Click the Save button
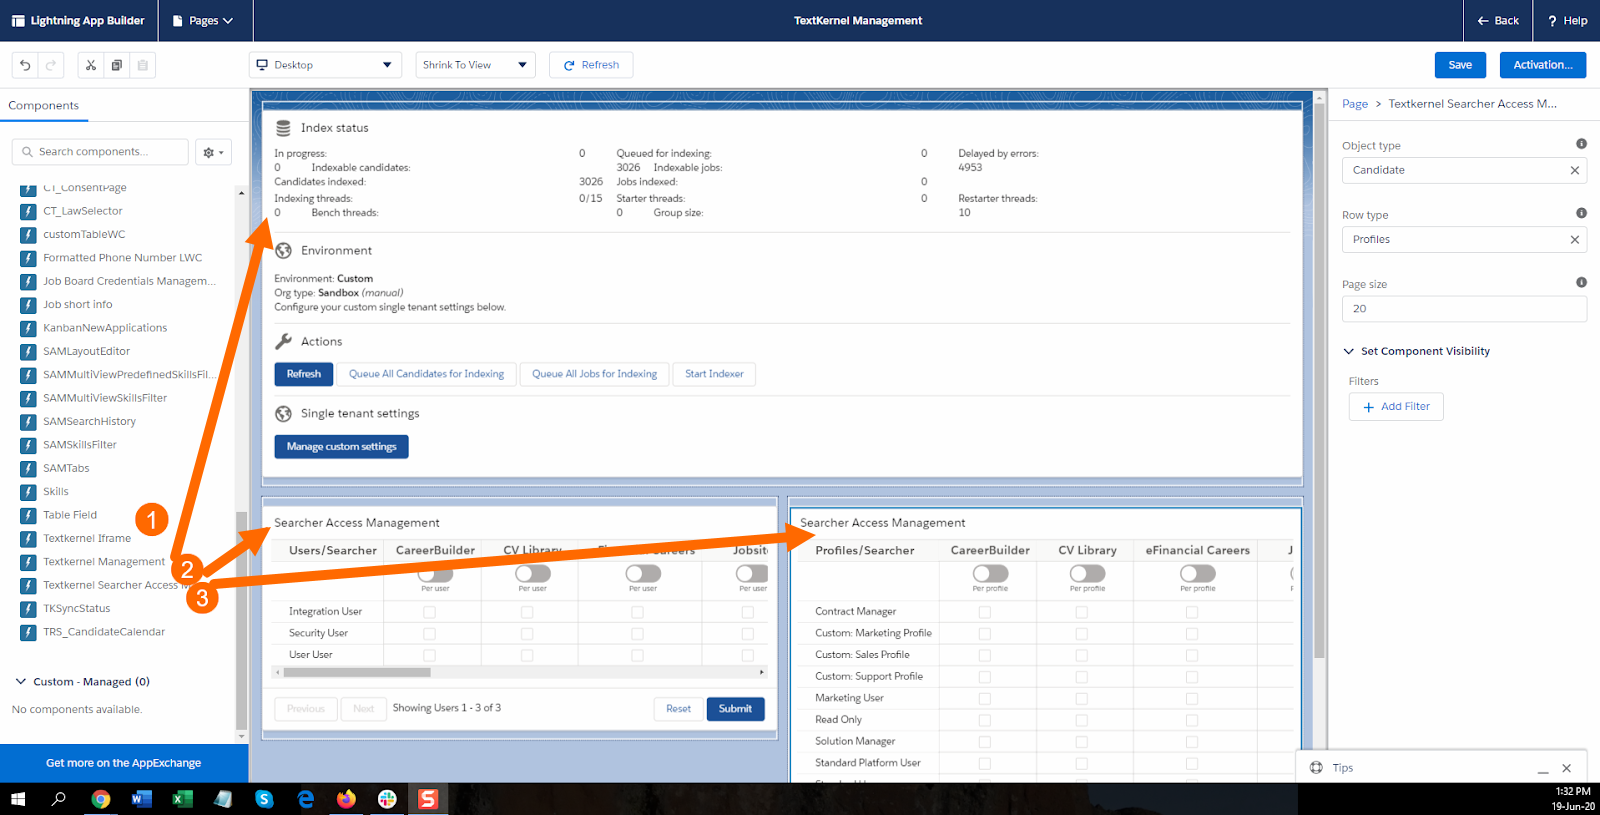Image resolution: width=1600 pixels, height=815 pixels. [1460, 65]
